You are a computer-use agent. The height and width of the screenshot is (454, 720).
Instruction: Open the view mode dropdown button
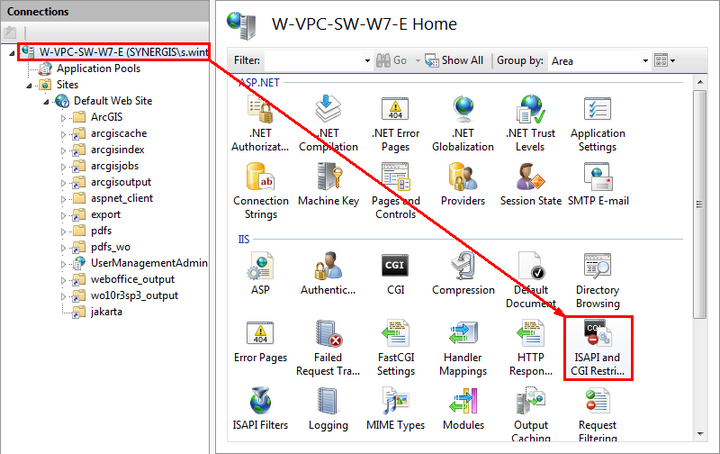[x=664, y=60]
